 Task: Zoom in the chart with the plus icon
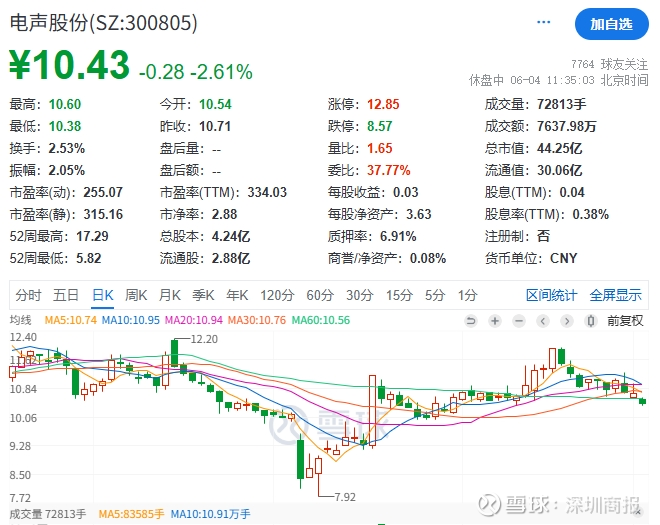click(x=495, y=321)
